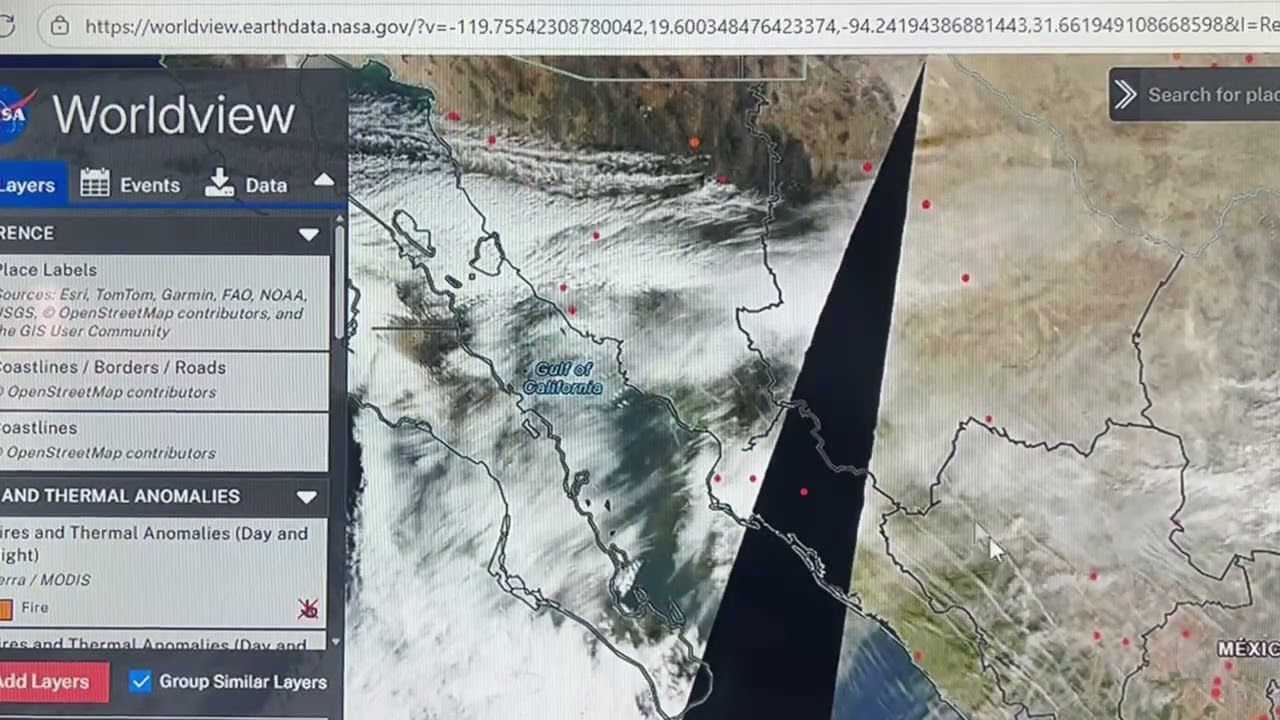Screen dimensions: 1280x720
Task: Click the crossed-out pointer icon on fire layer
Action: coord(308,608)
